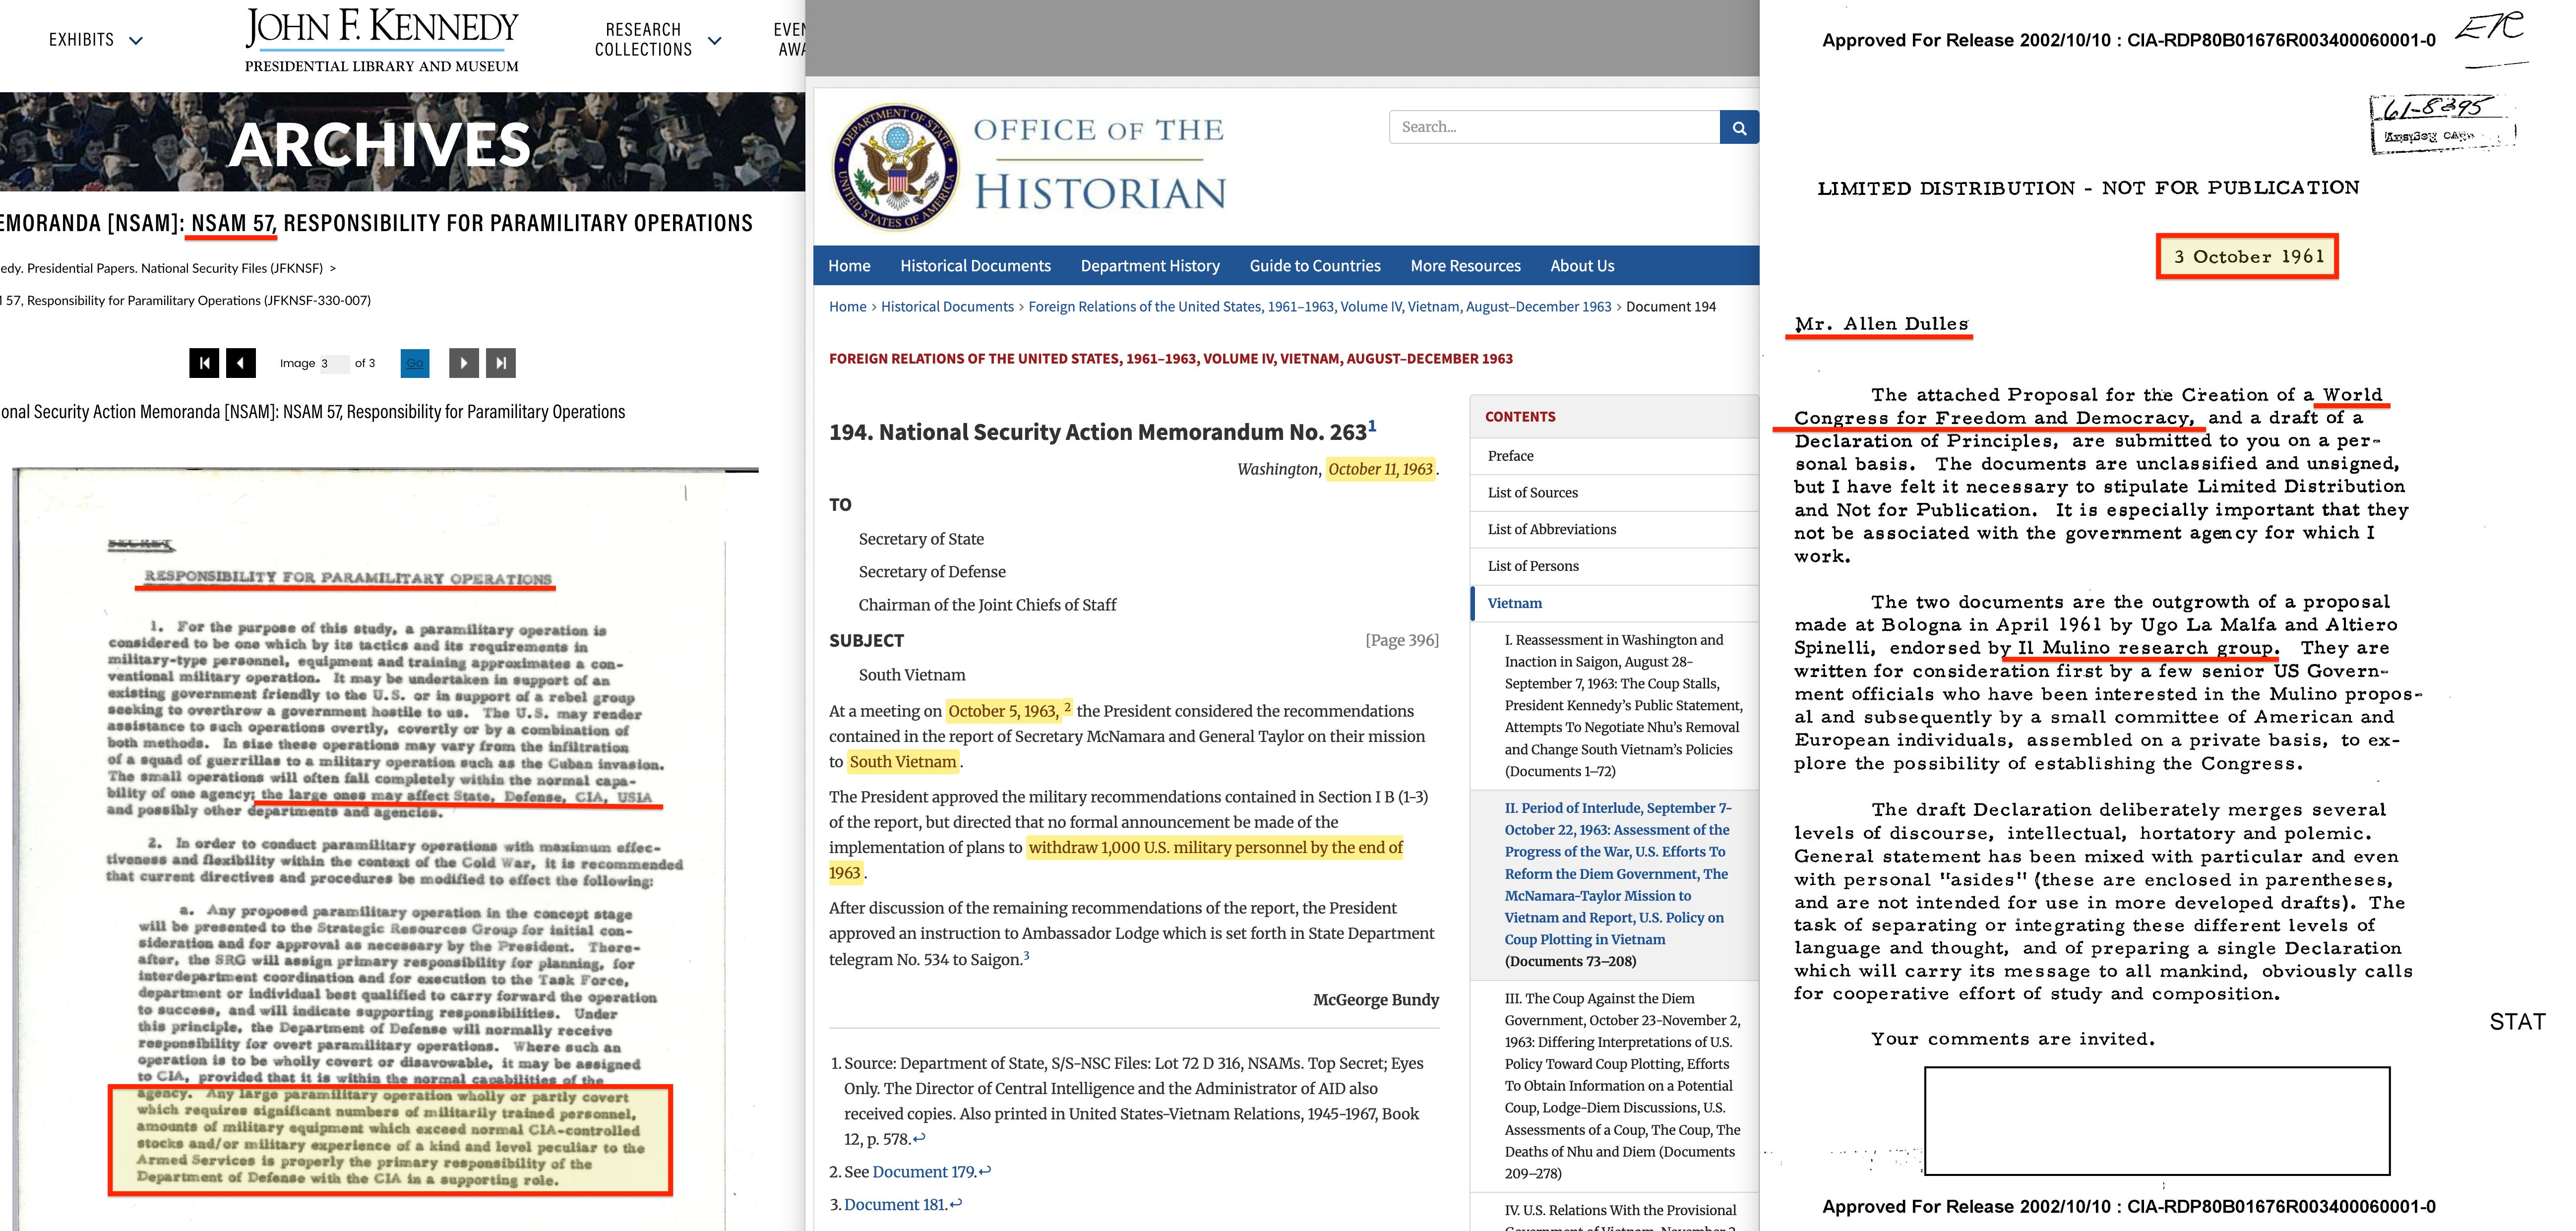Click footnote 2 marker after October 5, 1963
The height and width of the screenshot is (1231, 2576).
(x=1067, y=707)
